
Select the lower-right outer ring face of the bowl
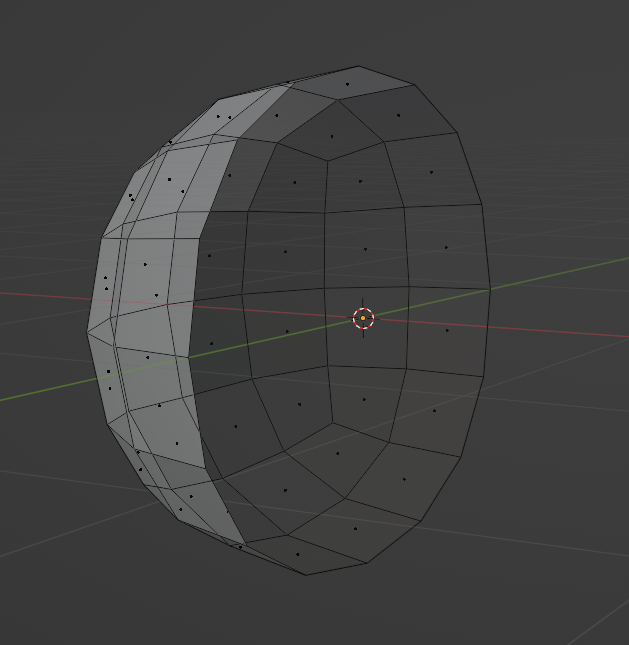432,412
